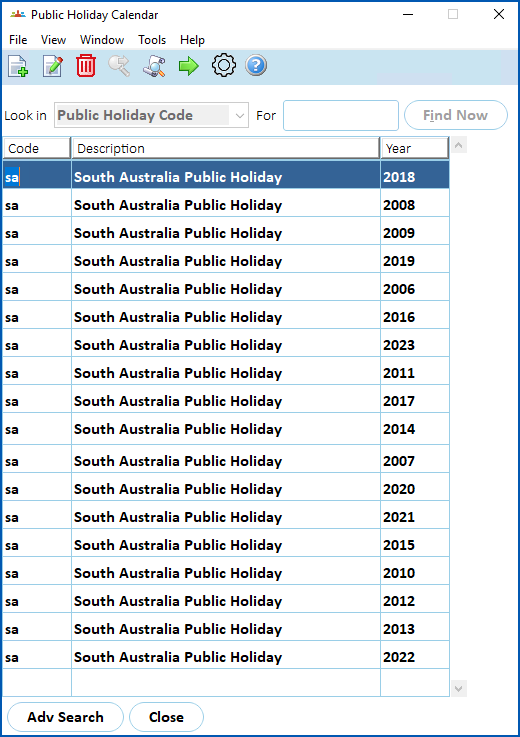Open the Help menu
Viewport: 520px width, 737px height.
(192, 40)
